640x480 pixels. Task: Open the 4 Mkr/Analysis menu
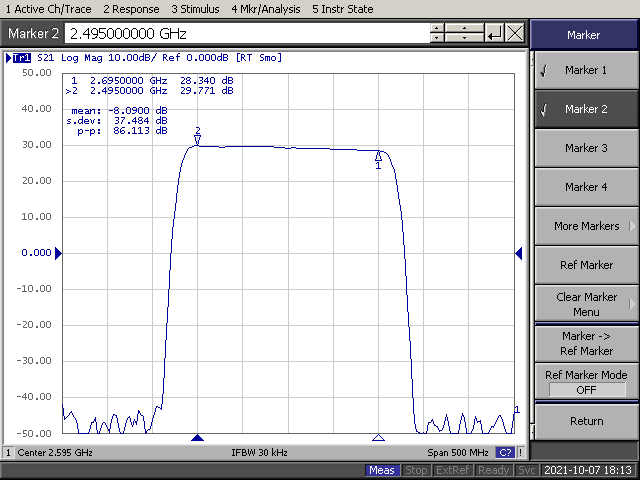point(263,9)
